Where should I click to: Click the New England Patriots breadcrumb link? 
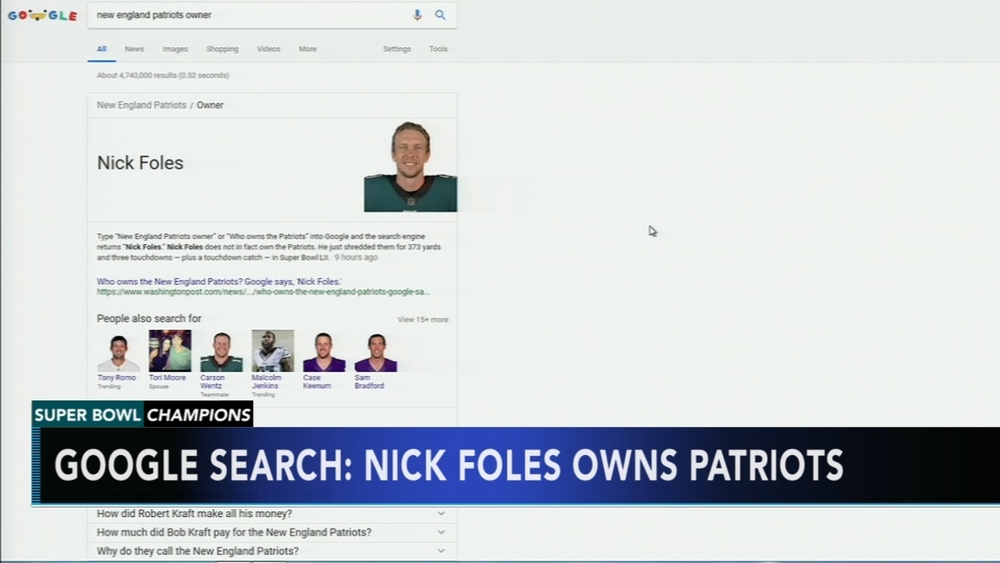141,105
